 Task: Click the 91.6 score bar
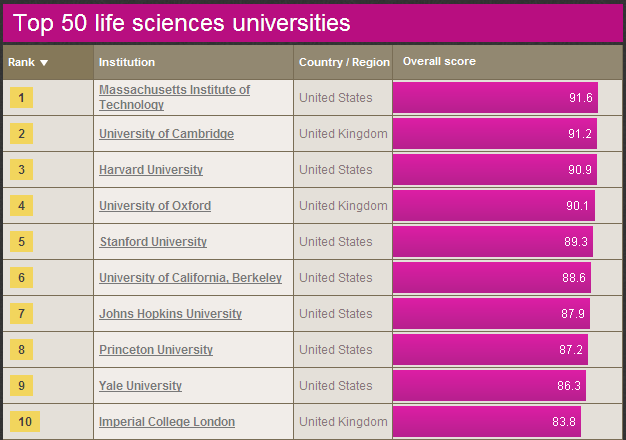tap(495, 98)
